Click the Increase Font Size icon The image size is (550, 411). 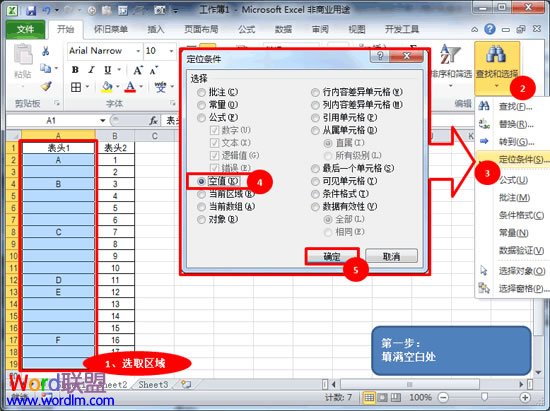[x=138, y=70]
